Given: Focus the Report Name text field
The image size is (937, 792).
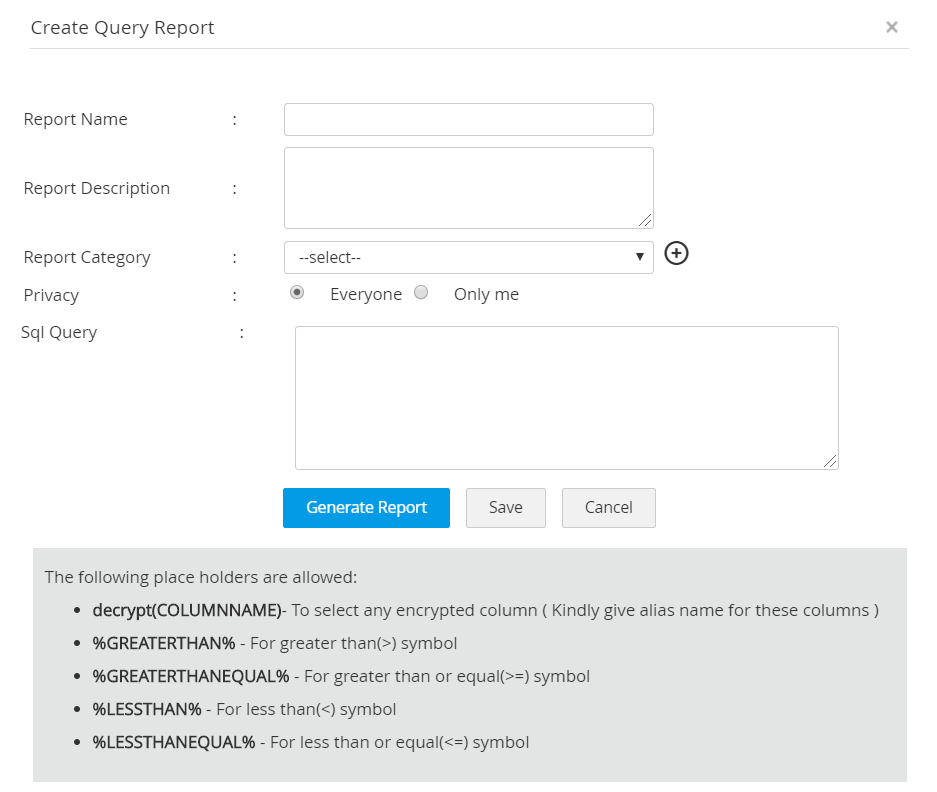Looking at the screenshot, I should pos(468,119).
